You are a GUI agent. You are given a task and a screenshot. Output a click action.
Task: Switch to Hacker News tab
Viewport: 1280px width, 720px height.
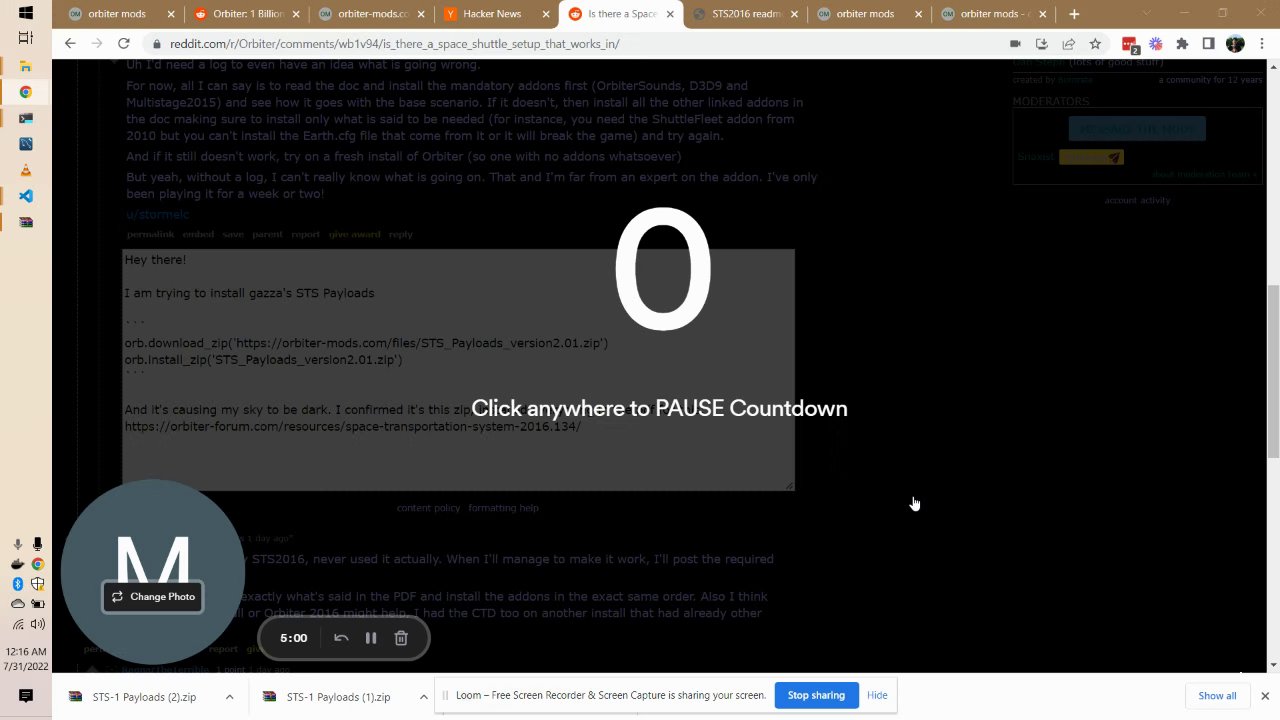pos(497,14)
